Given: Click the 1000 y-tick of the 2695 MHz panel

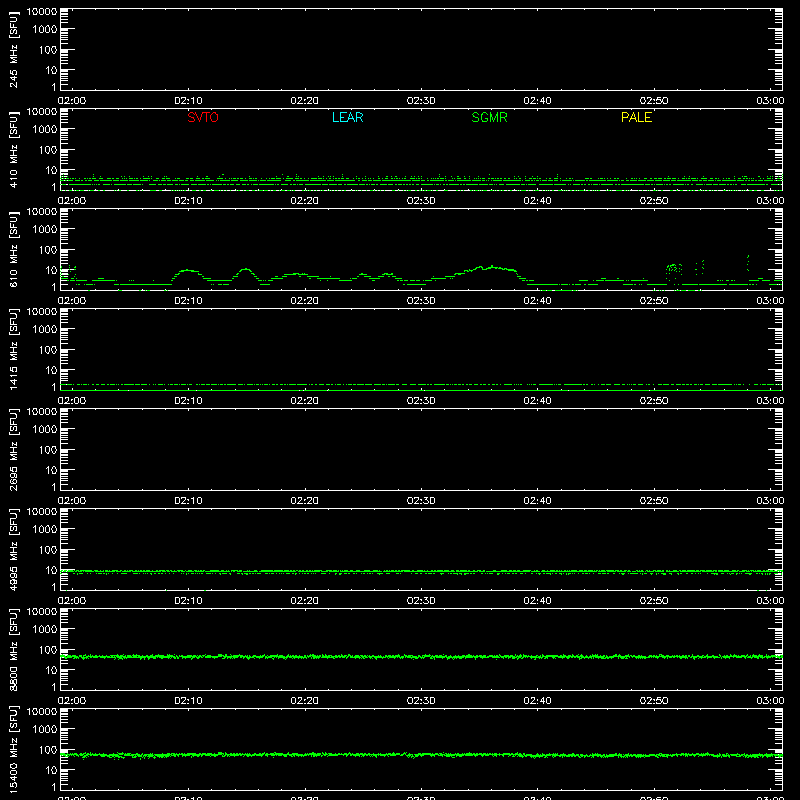Looking at the screenshot, I should pos(45,430).
